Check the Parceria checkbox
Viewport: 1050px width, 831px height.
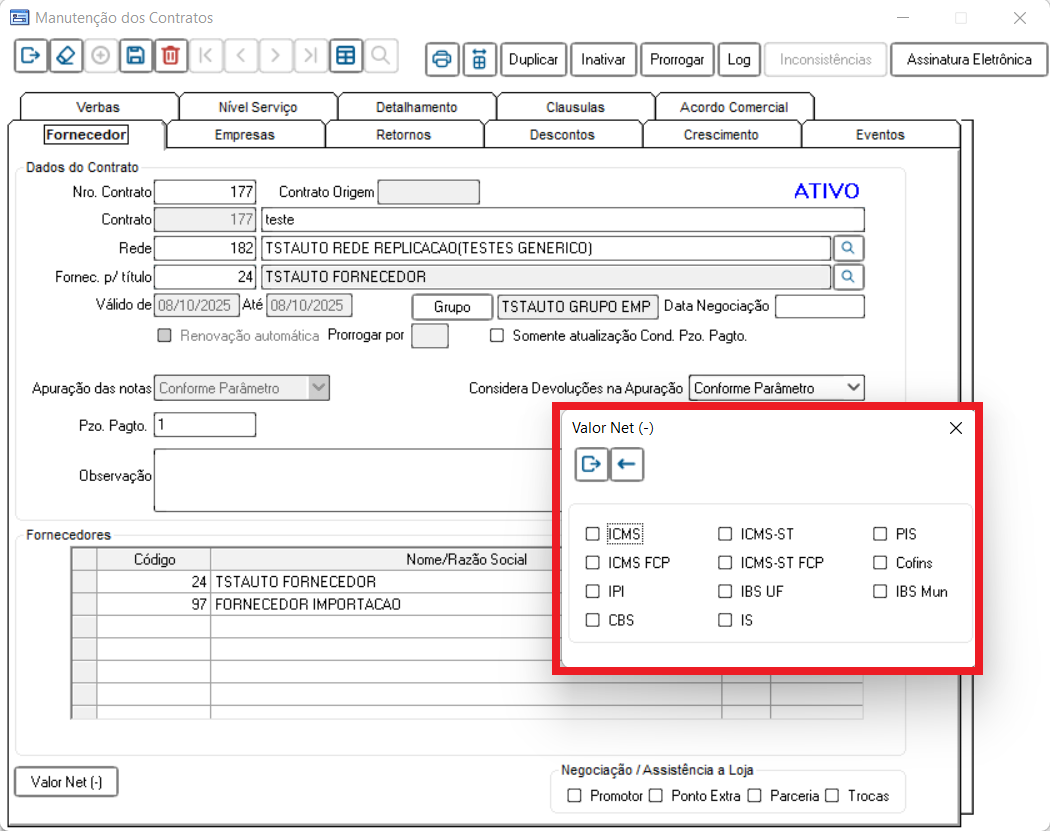click(755, 796)
